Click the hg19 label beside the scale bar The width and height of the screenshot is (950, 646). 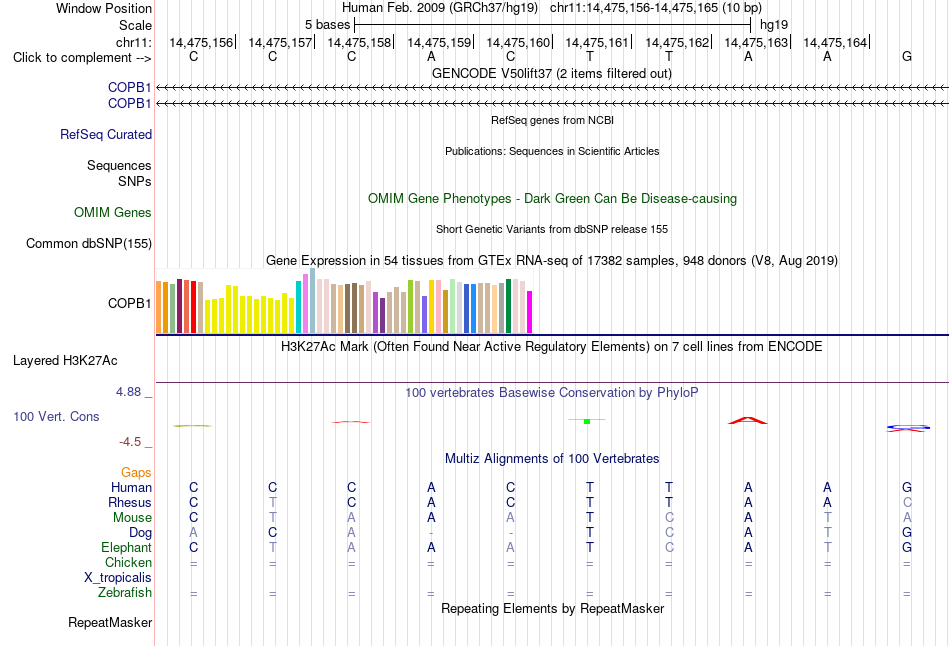(x=774, y=25)
